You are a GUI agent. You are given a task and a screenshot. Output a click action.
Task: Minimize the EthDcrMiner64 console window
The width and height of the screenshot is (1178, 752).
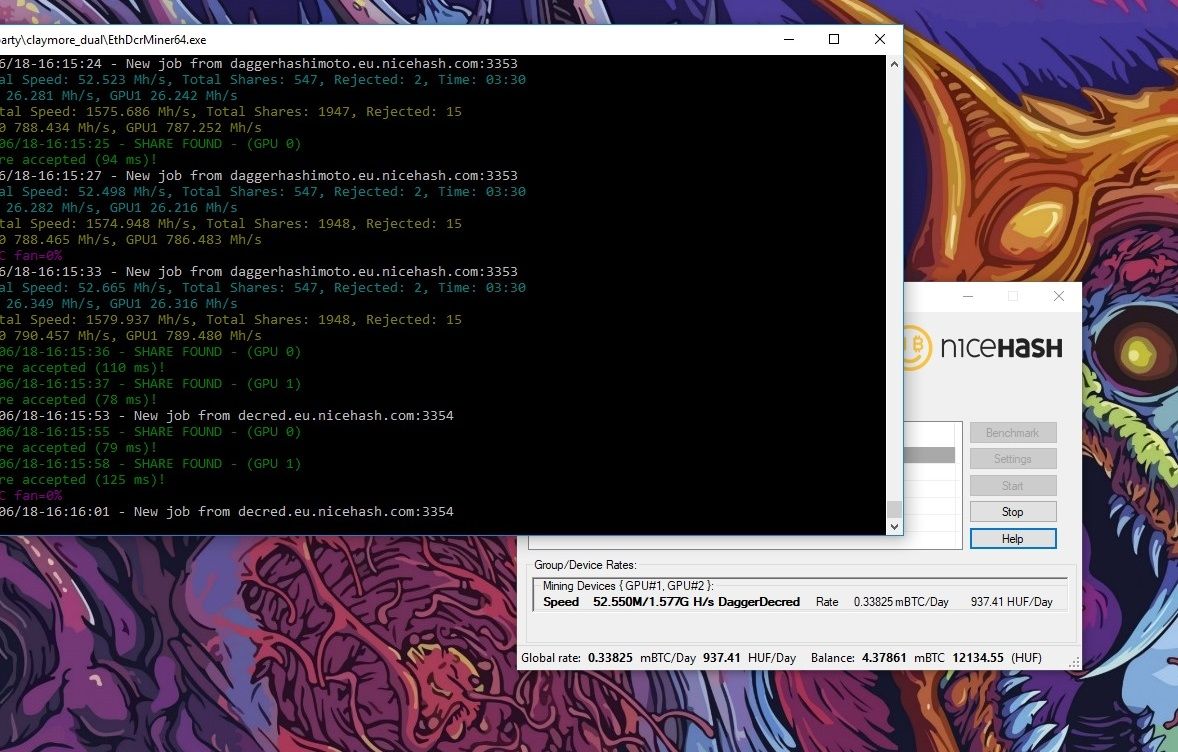(x=789, y=39)
